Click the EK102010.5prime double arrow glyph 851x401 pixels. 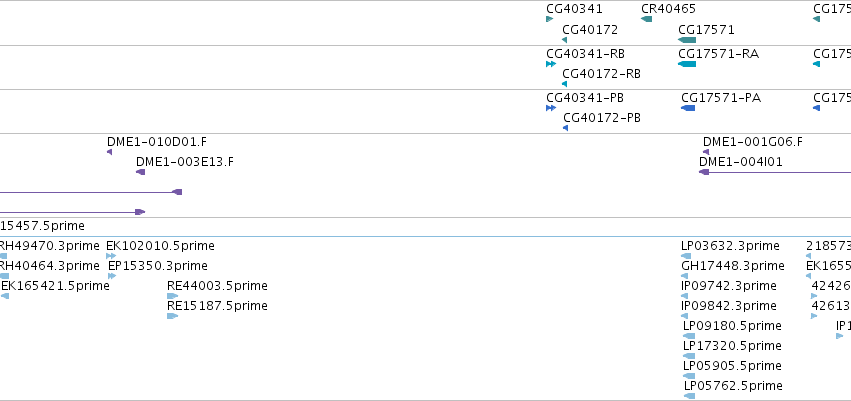click(111, 256)
